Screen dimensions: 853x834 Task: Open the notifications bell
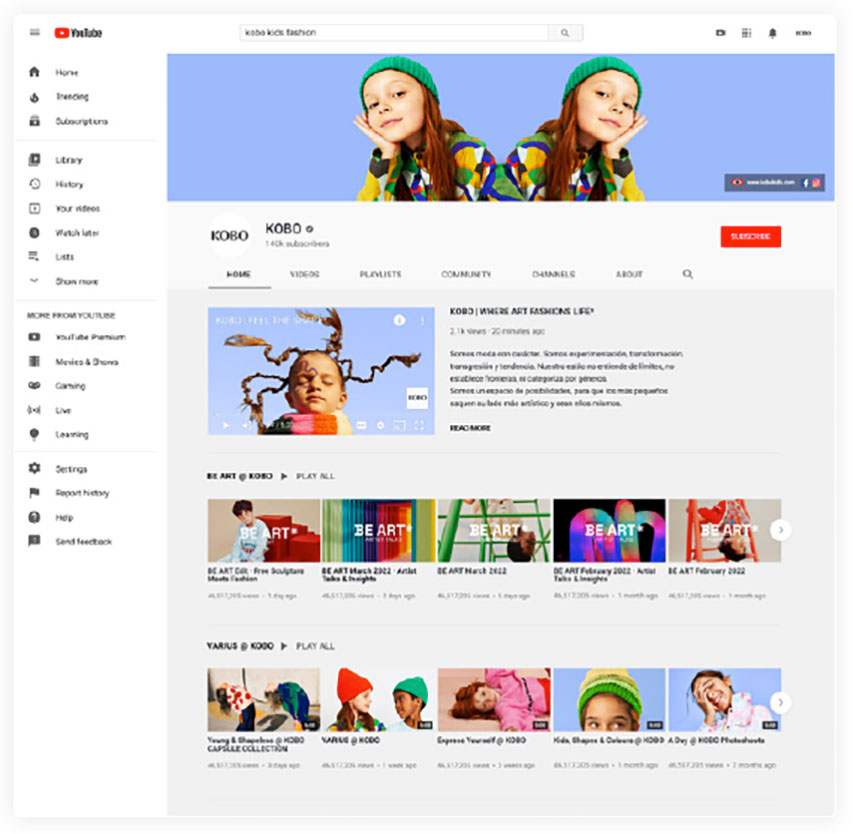772,33
